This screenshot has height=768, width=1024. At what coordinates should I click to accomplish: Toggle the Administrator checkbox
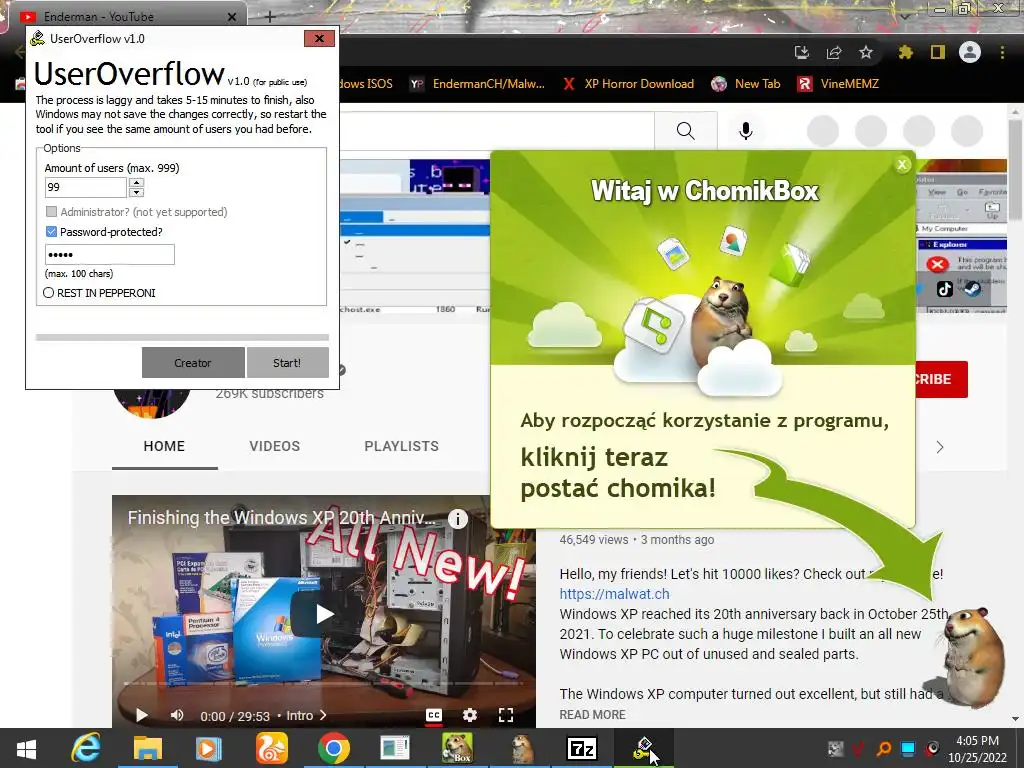(52, 212)
